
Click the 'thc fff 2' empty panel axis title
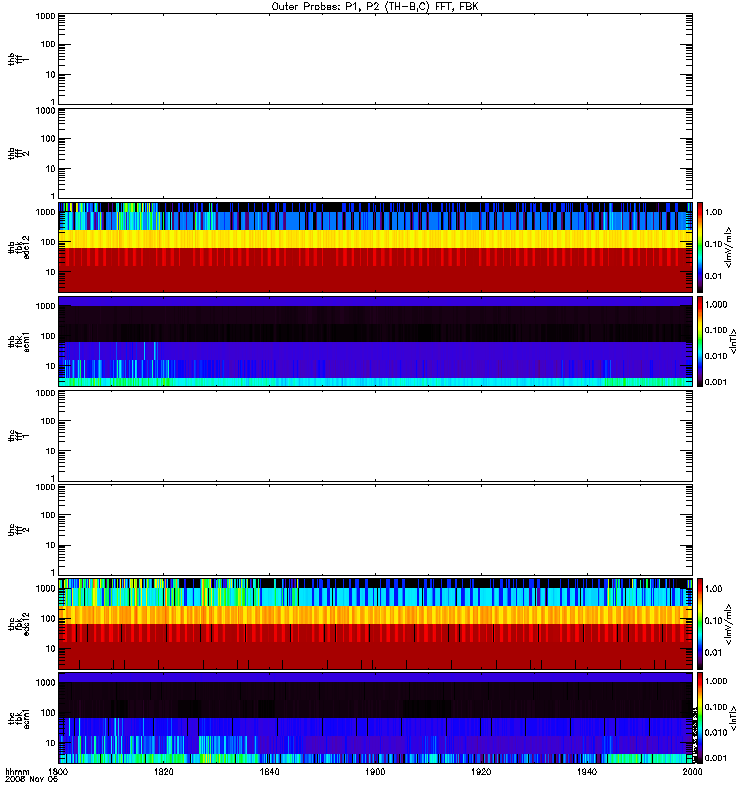(x=19, y=530)
